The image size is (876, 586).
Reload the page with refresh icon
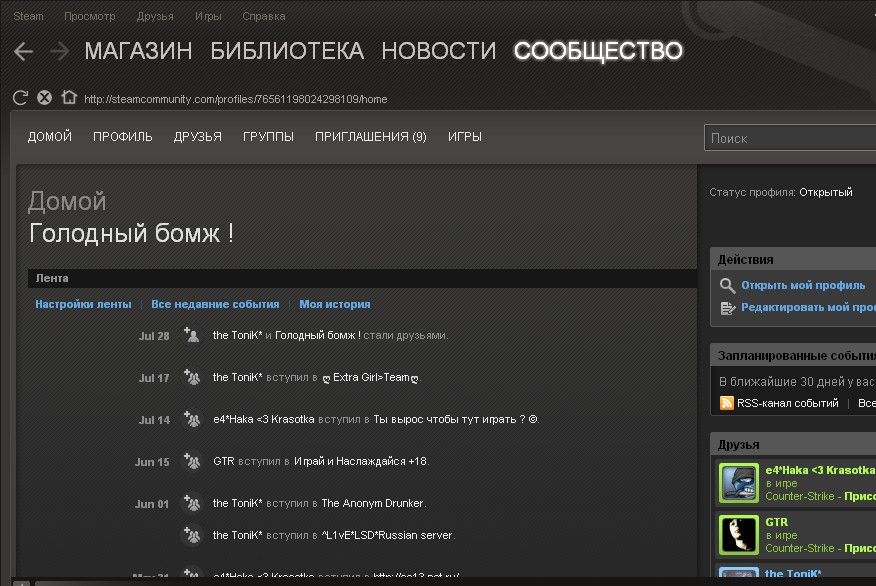pyautogui.click(x=20, y=98)
